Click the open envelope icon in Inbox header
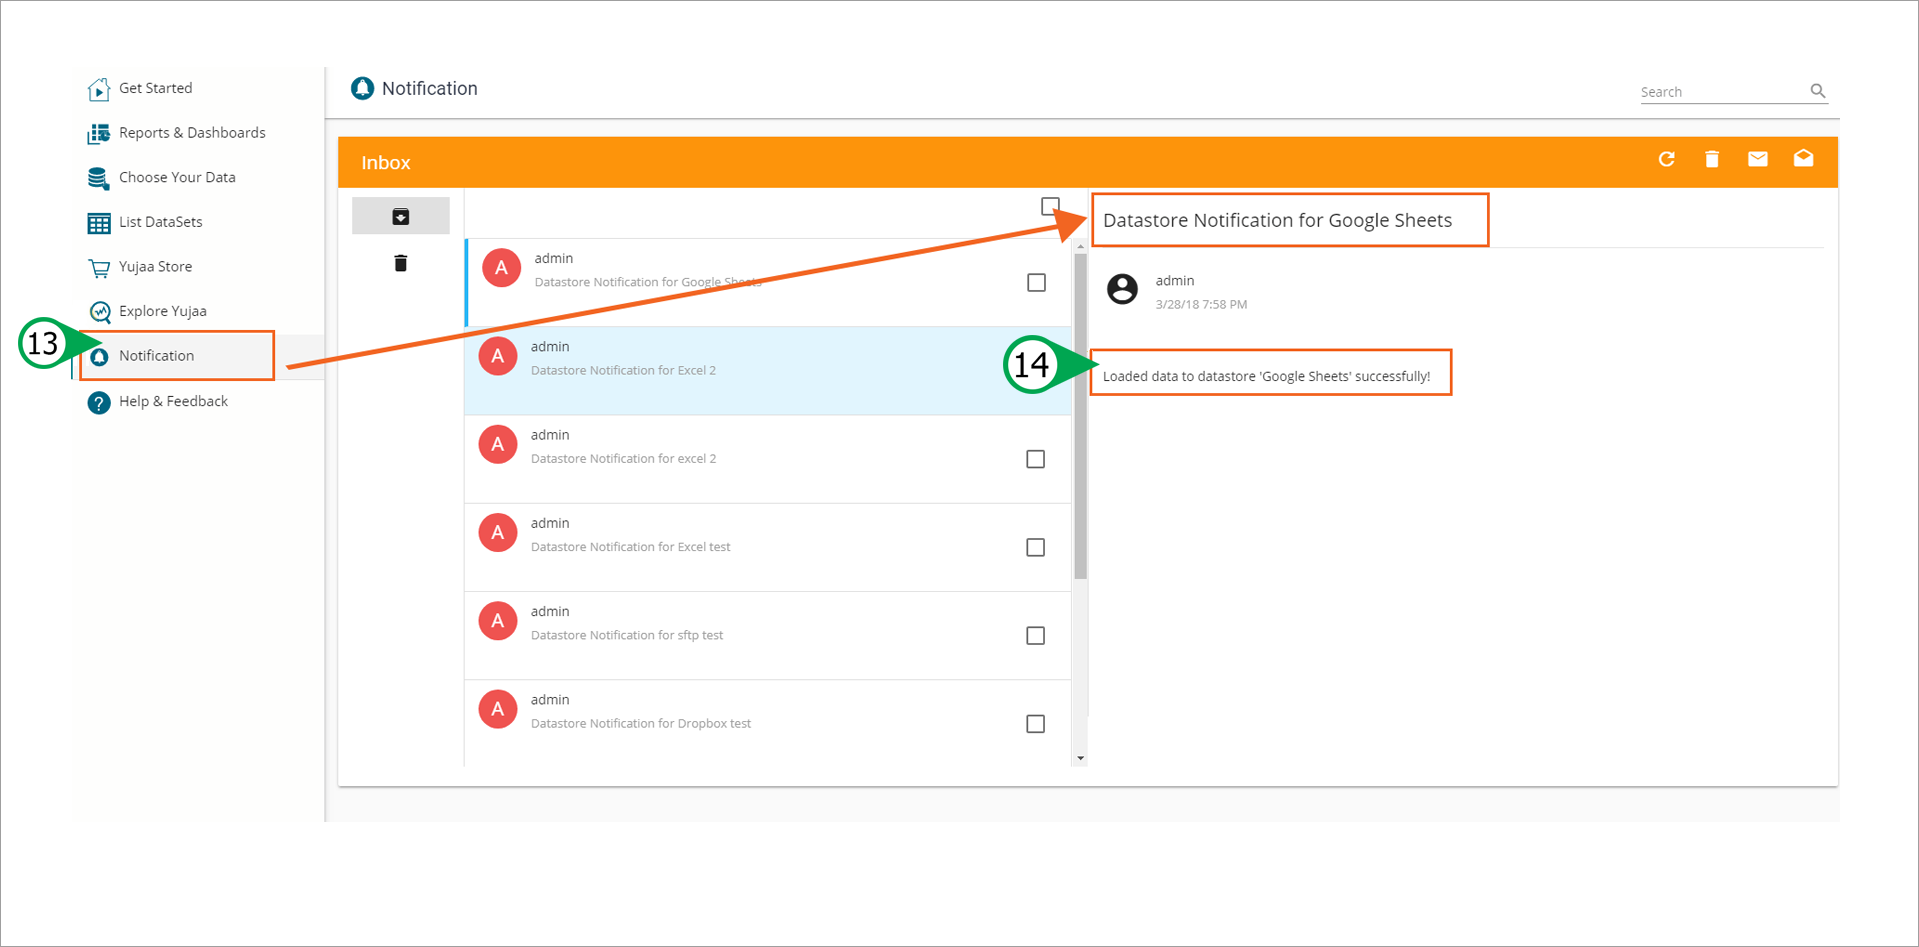The image size is (1919, 947). (1803, 159)
